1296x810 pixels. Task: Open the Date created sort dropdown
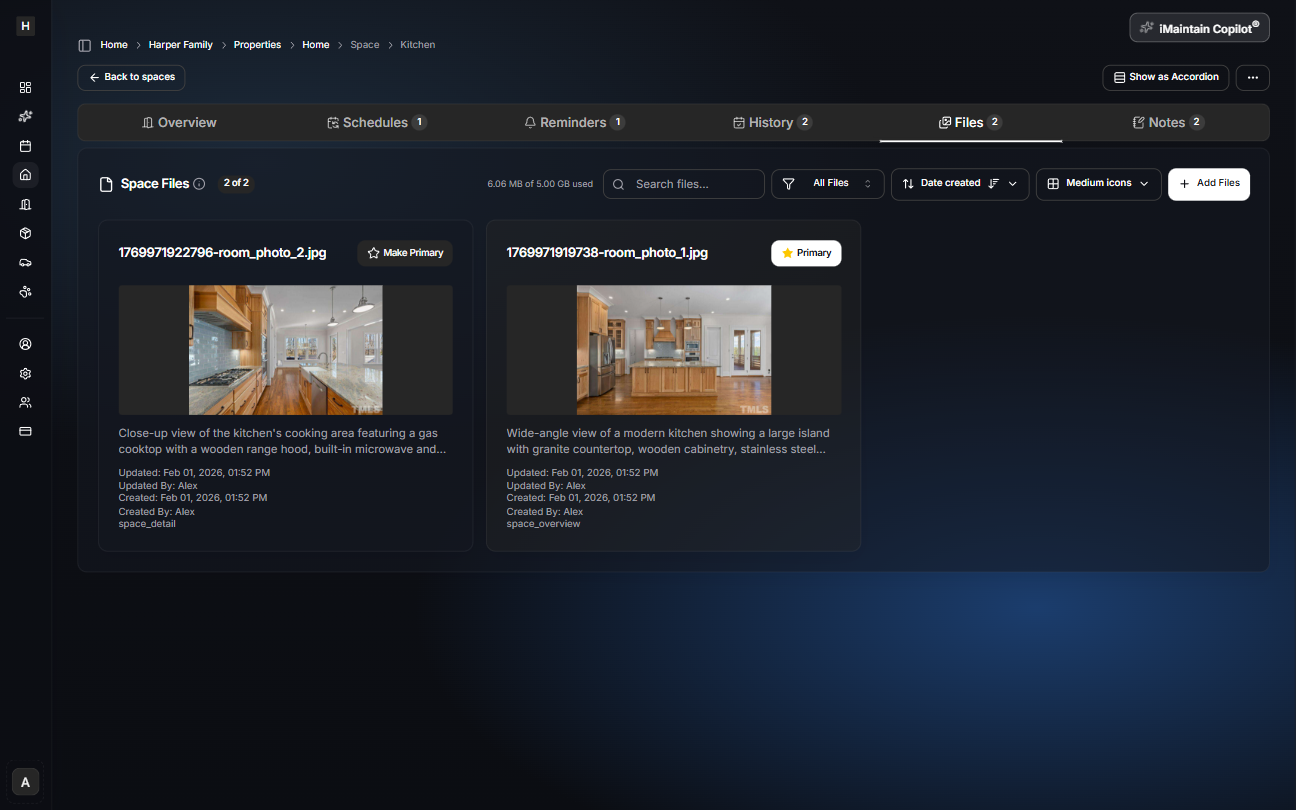958,184
